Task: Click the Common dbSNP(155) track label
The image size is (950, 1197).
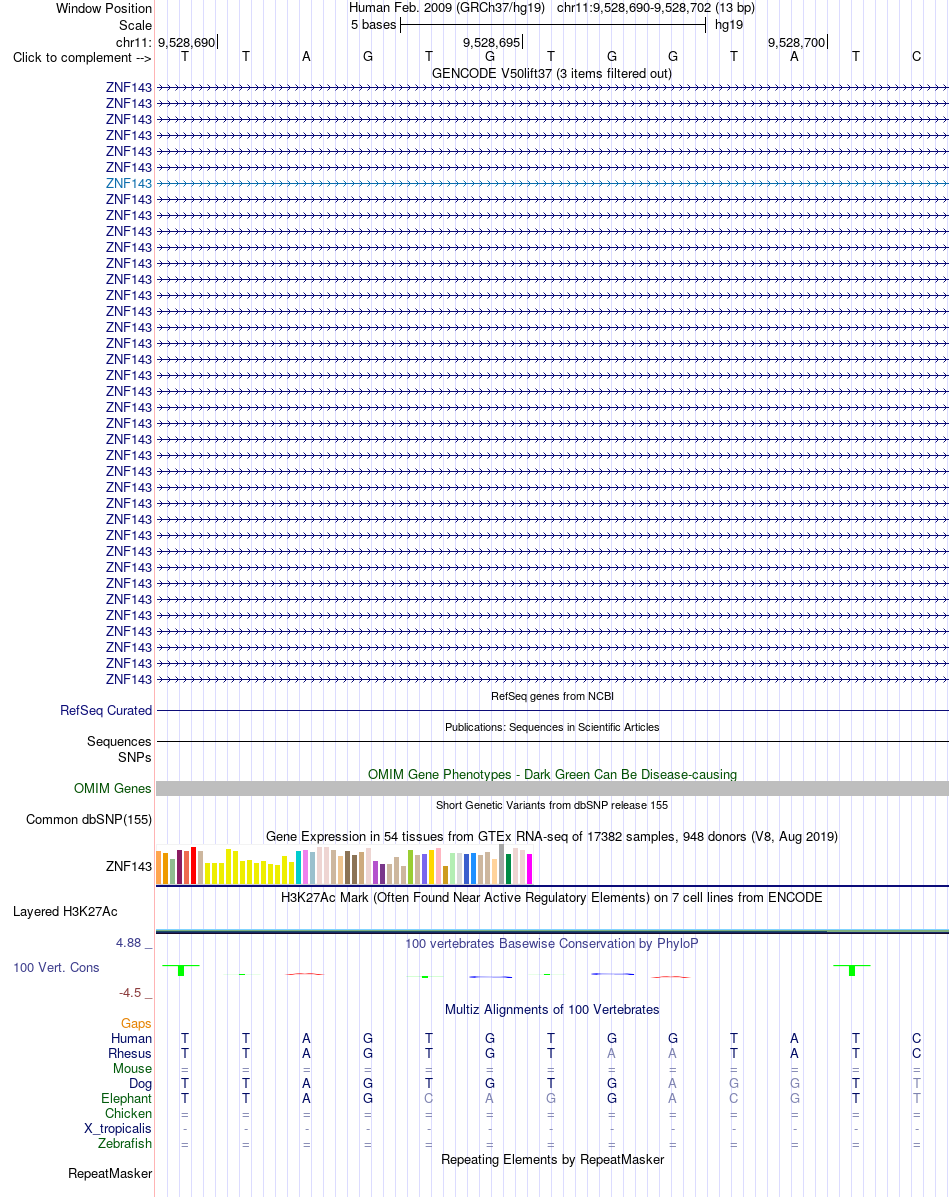Action: point(89,819)
